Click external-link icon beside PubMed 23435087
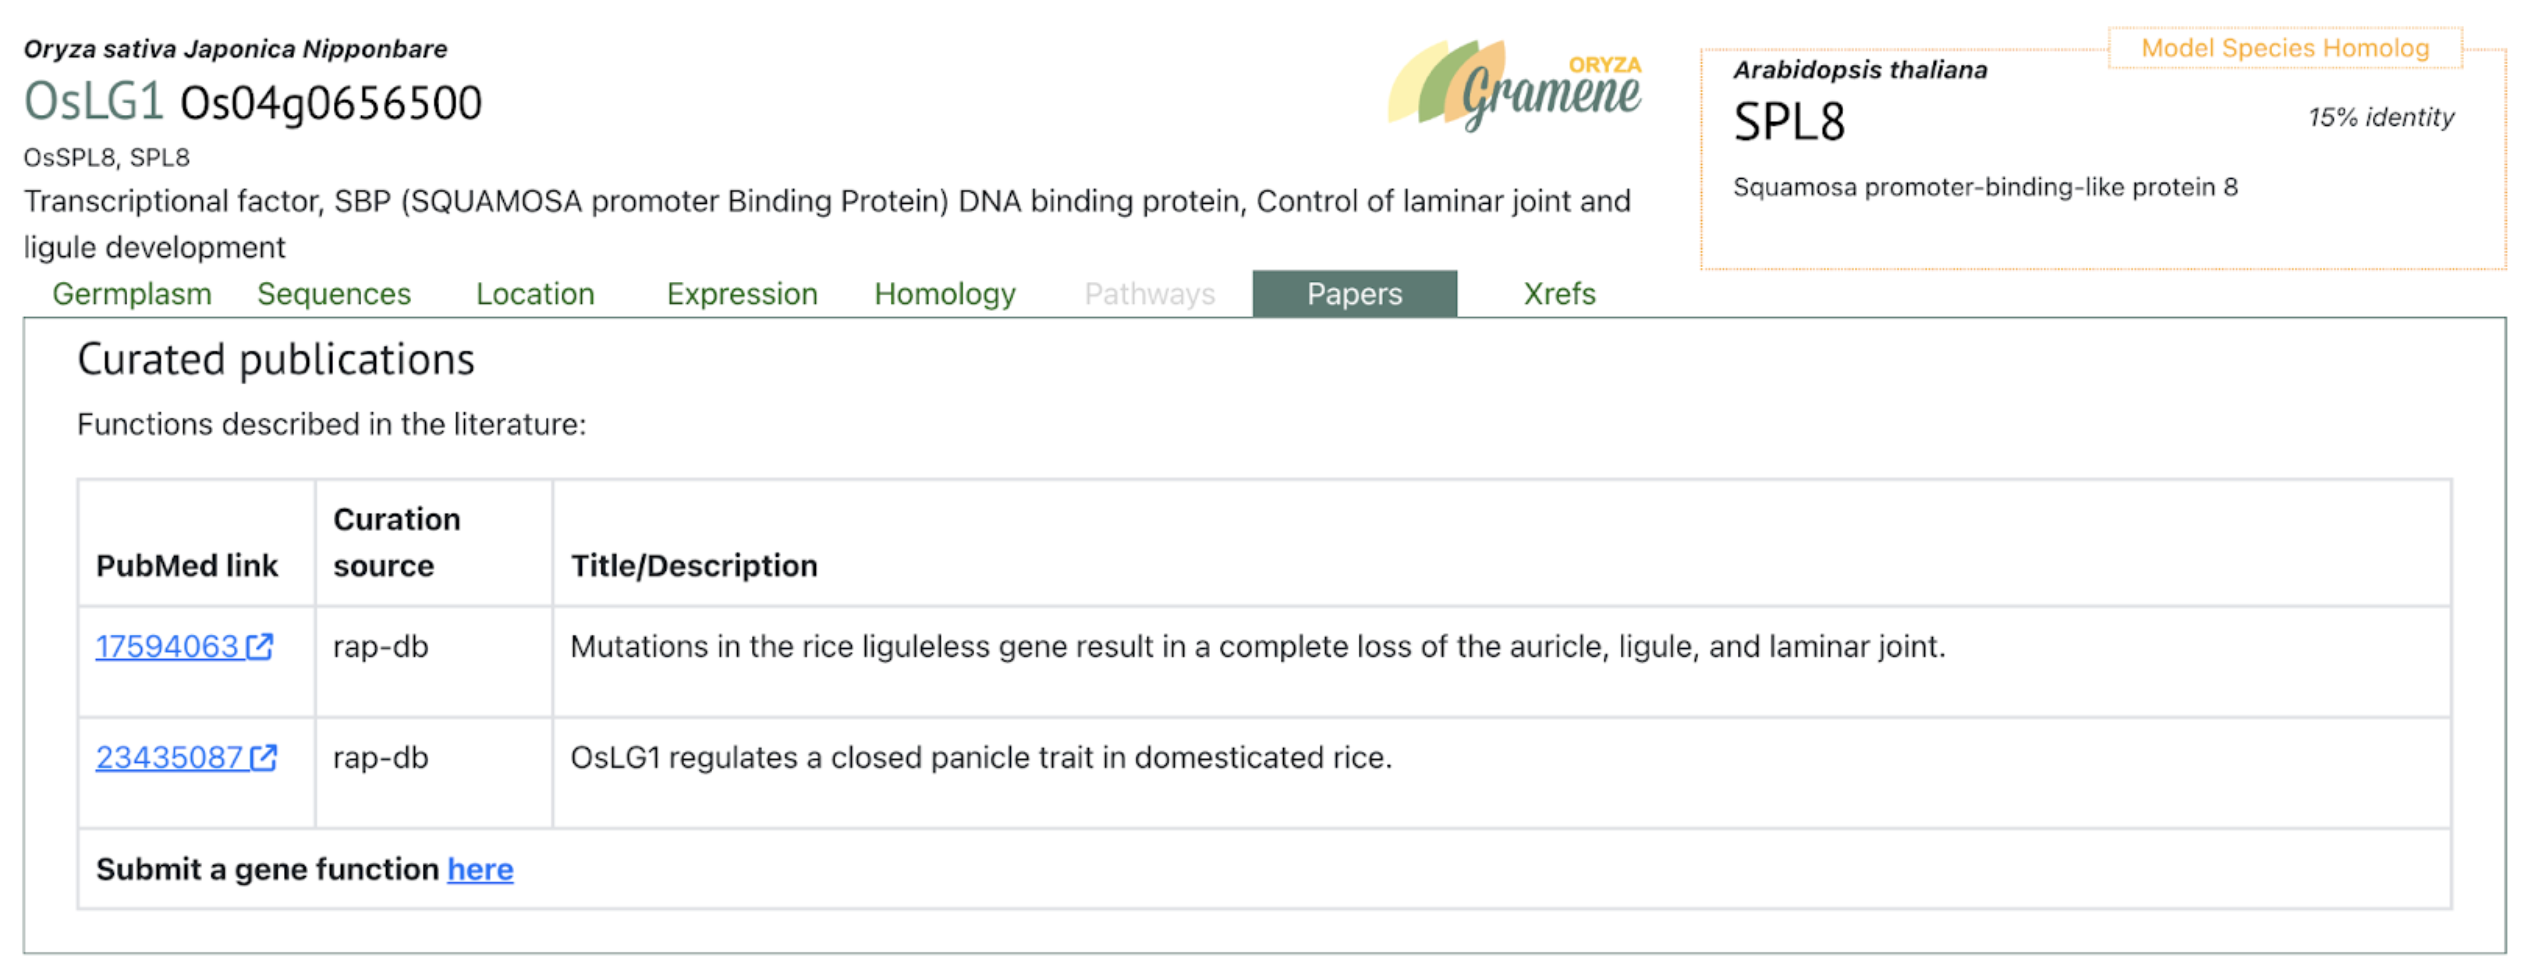 point(264,758)
